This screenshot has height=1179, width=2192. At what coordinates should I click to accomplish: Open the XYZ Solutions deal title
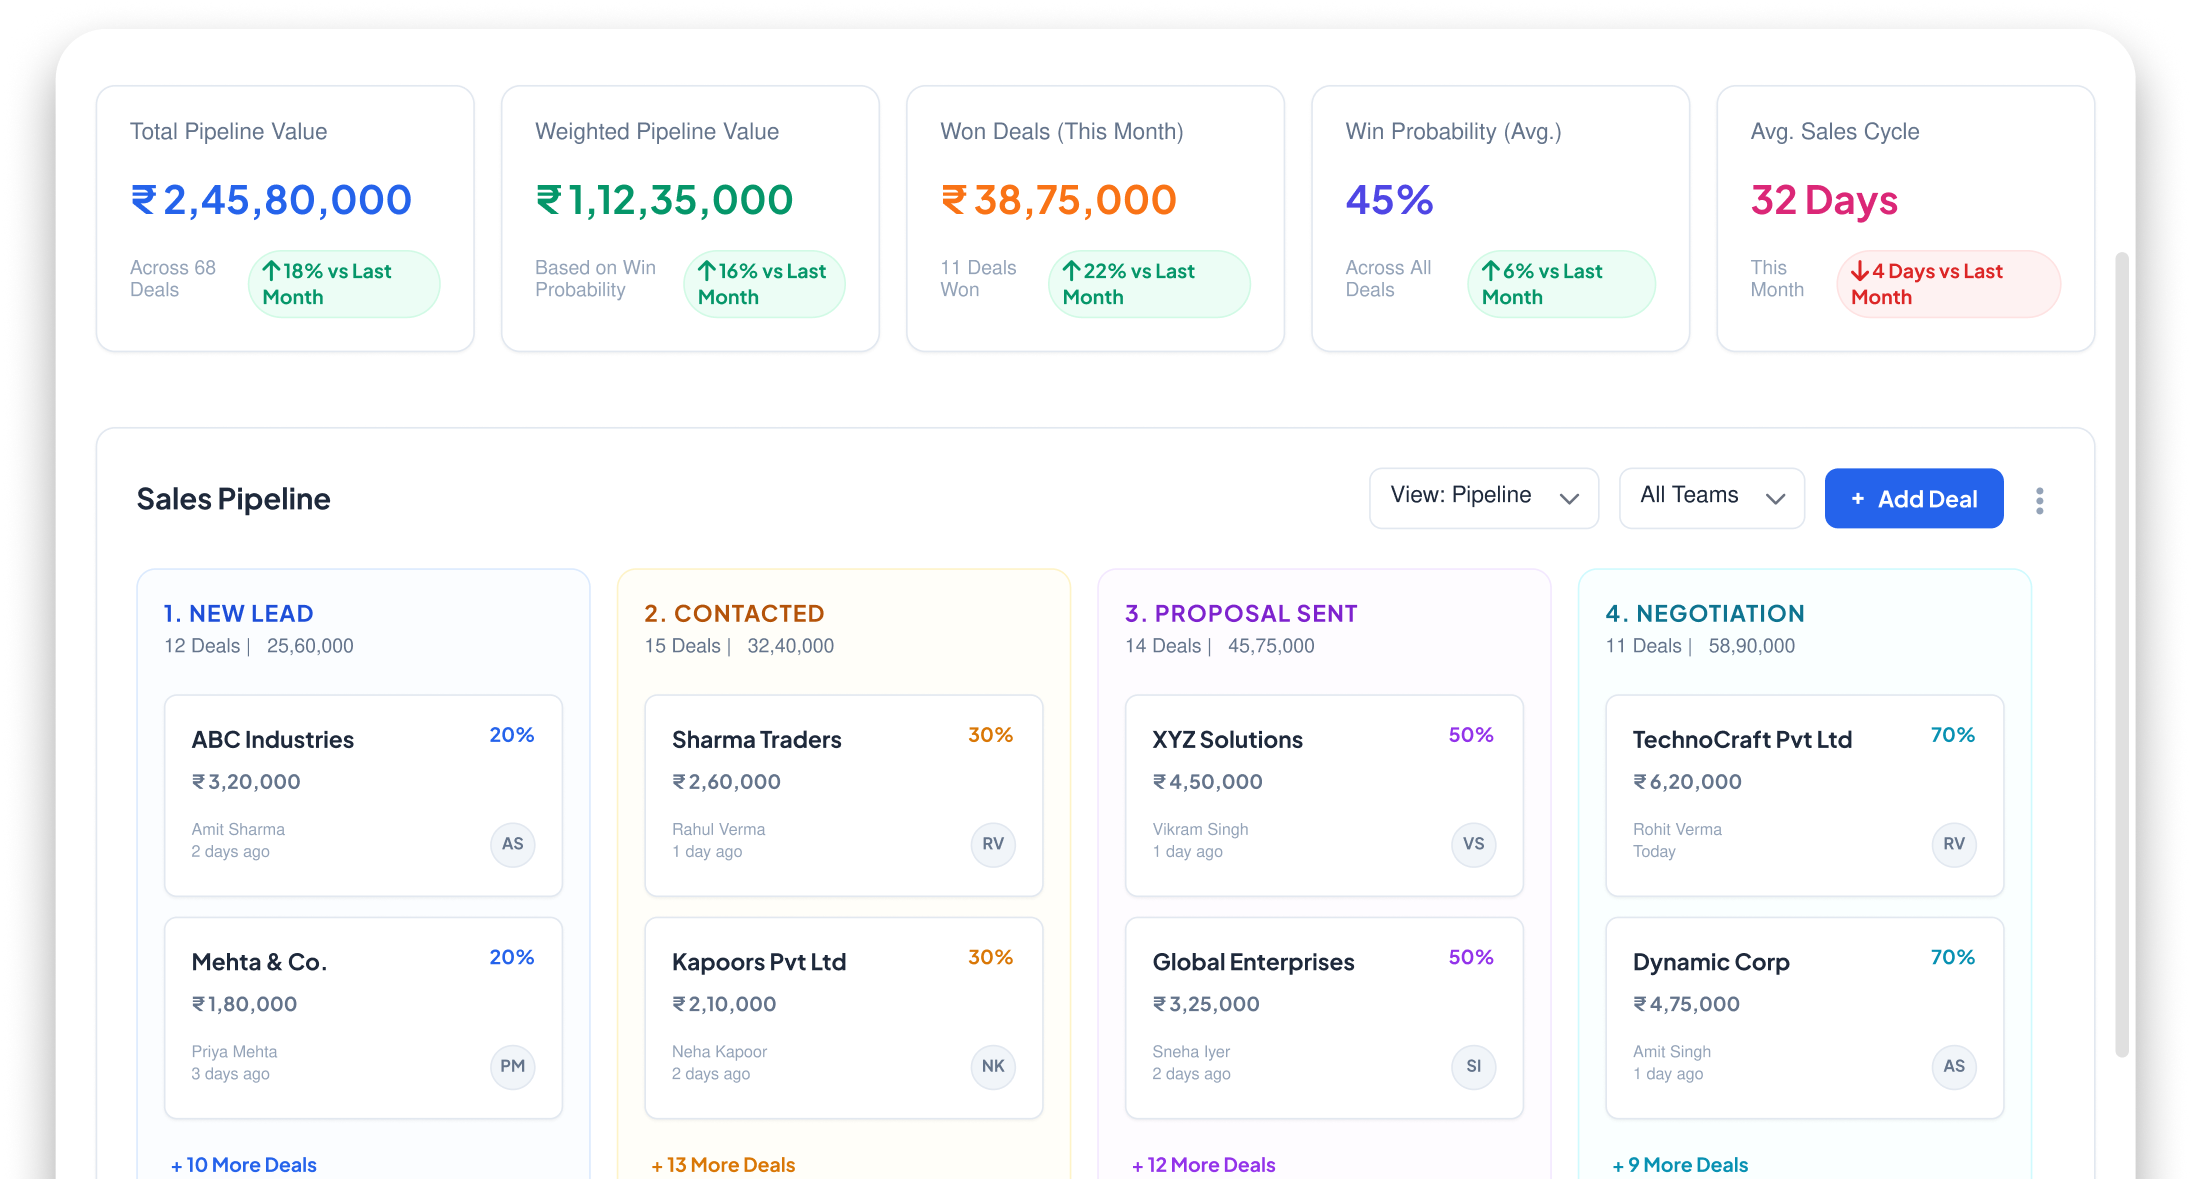[1227, 740]
